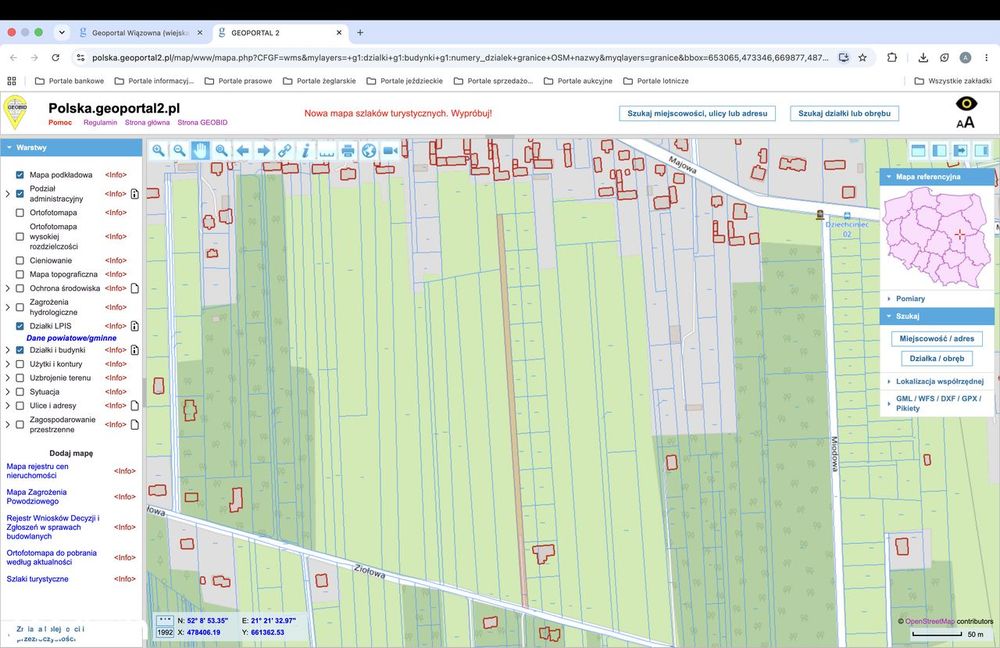Image resolution: width=1000 pixels, height=648 pixels.
Task: Open document icon for Ochrona środowiska
Action: (x=135, y=288)
